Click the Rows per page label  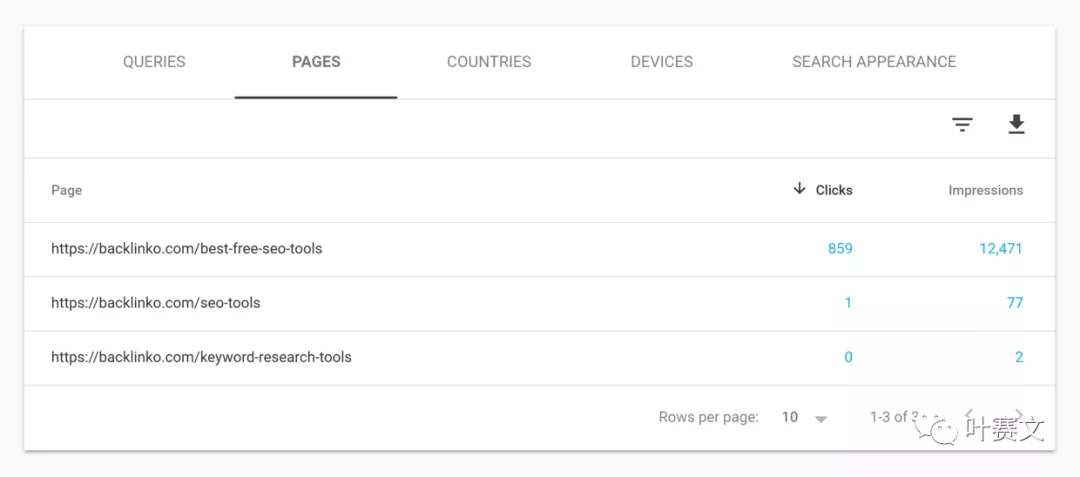(709, 417)
